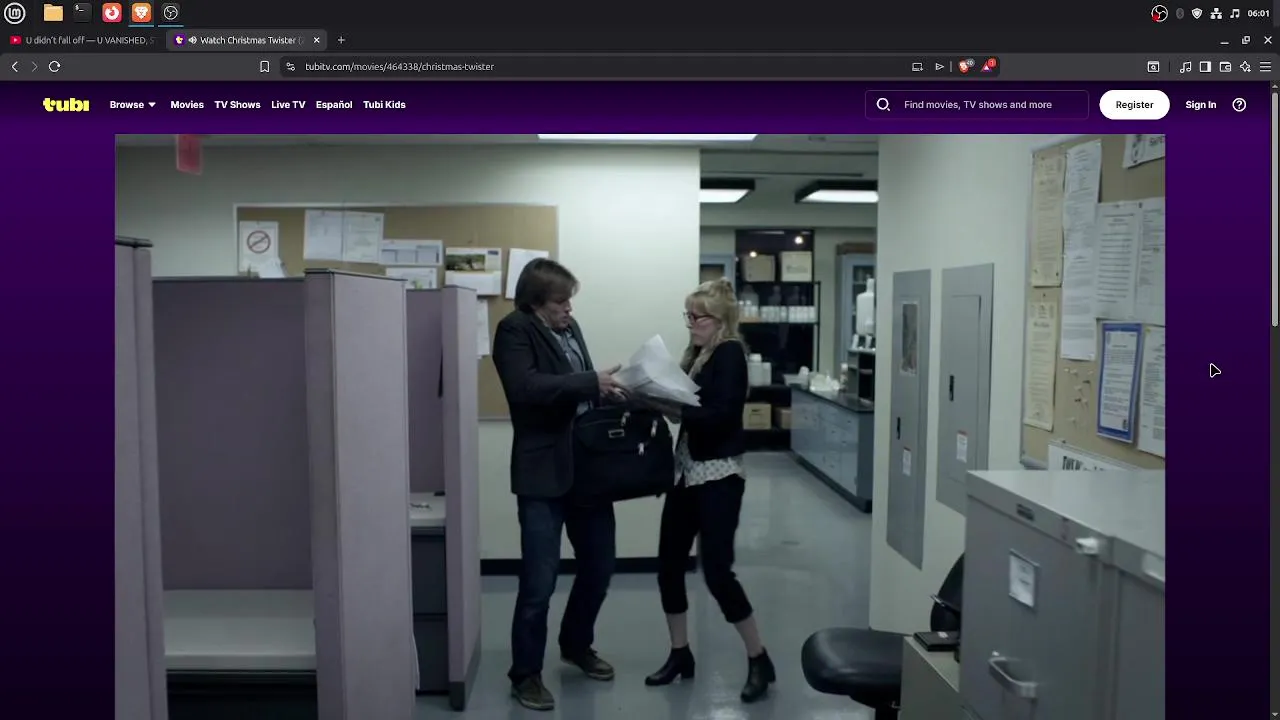Click the Sign In link
The height and width of the screenshot is (720, 1280).
click(x=1200, y=104)
